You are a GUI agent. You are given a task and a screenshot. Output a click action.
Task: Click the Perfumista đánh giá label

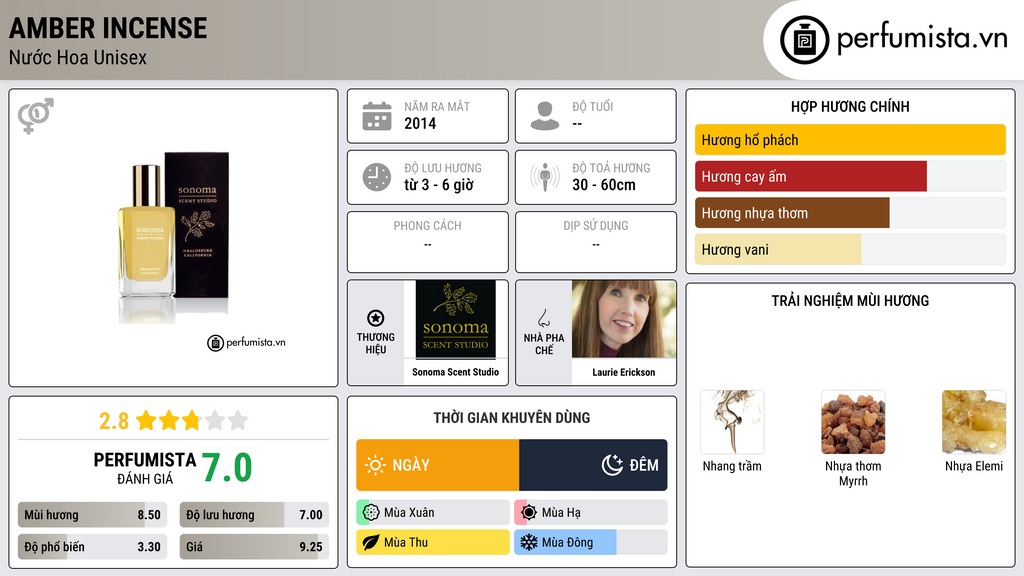point(145,468)
